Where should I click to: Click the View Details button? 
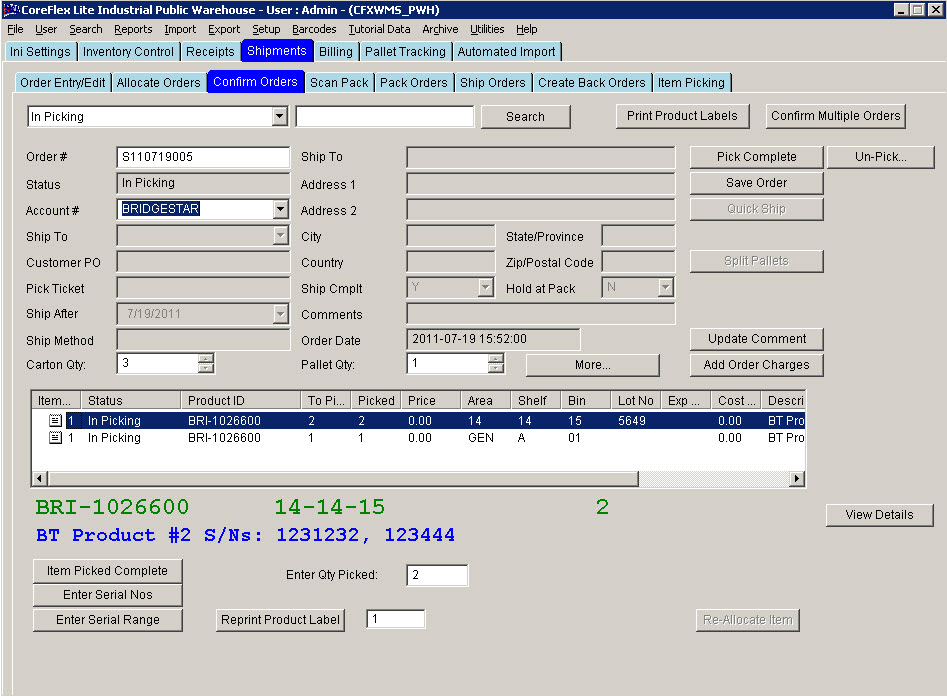click(x=879, y=515)
